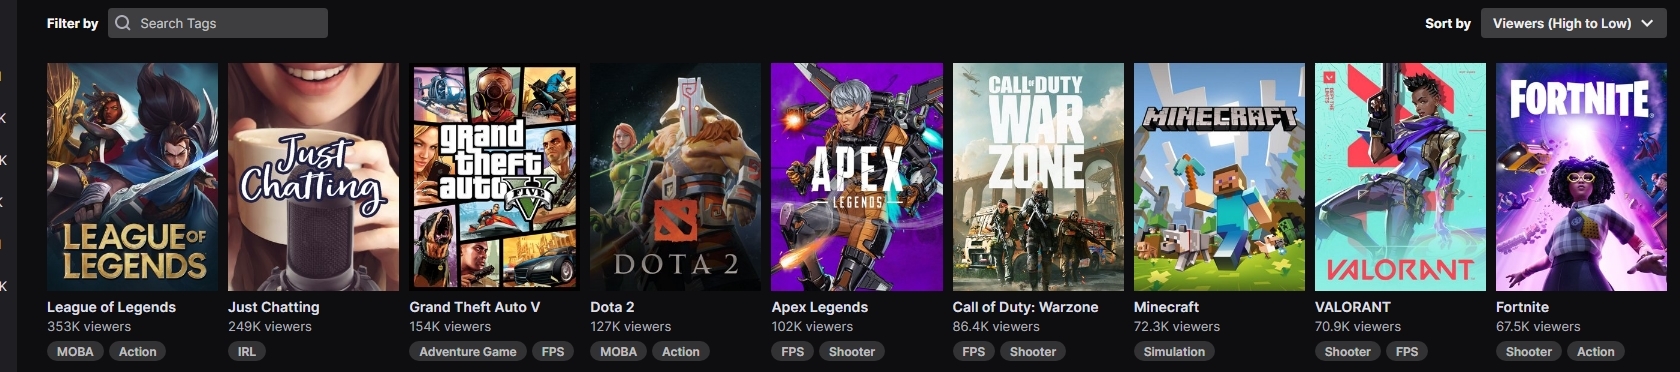This screenshot has width=1680, height=372.
Task: Open the League of Legends cover art
Action: pyautogui.click(x=132, y=177)
